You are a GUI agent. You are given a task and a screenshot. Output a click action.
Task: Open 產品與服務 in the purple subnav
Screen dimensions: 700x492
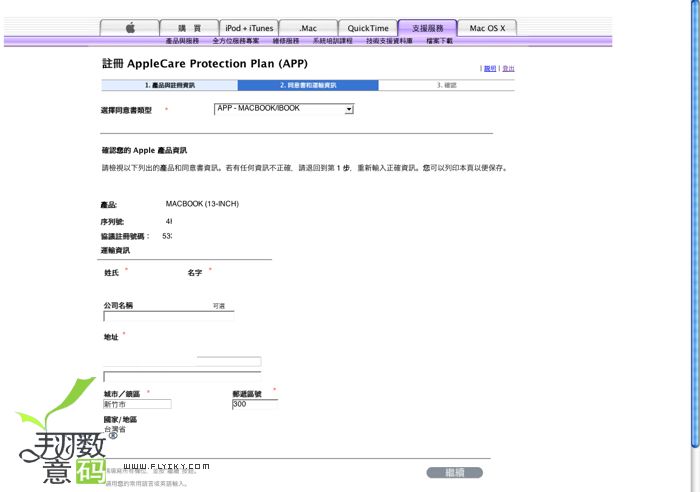182,41
